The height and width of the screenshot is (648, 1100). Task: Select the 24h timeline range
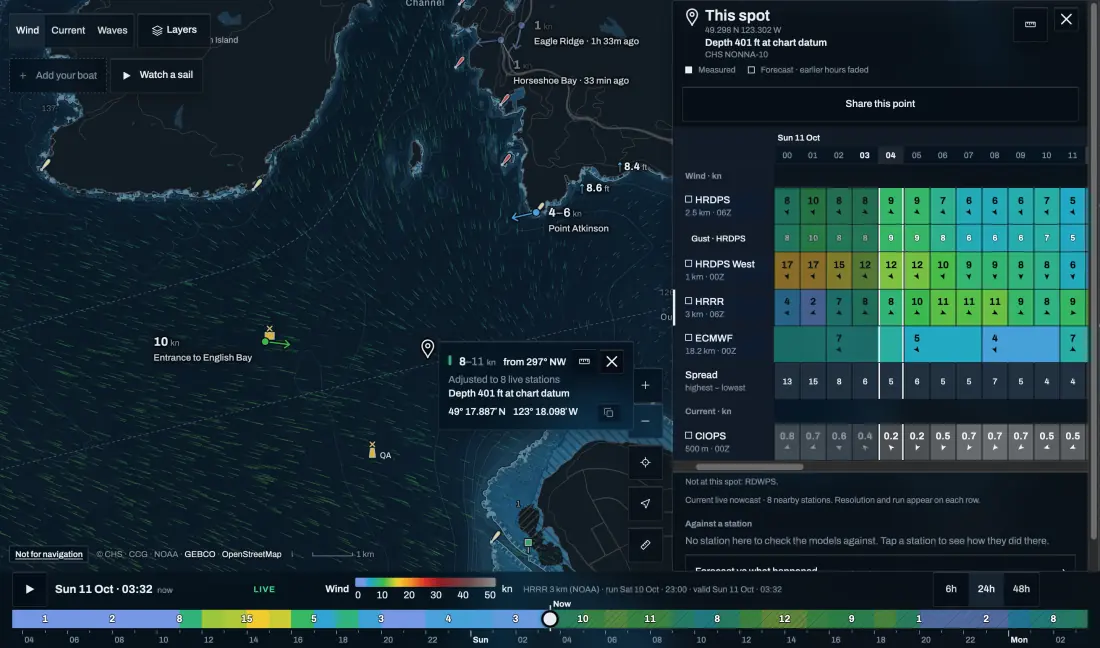pyautogui.click(x=986, y=589)
